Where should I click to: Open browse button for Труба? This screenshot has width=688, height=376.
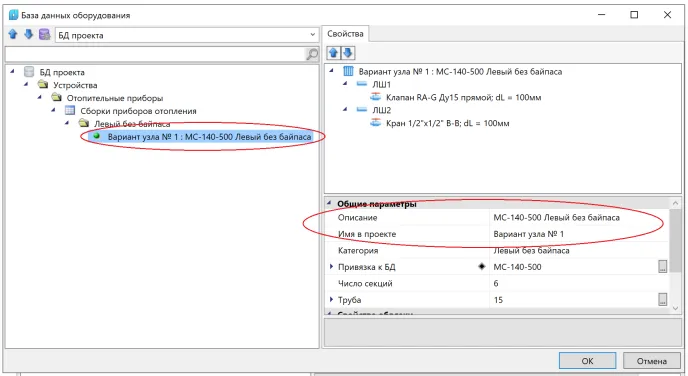point(663,299)
